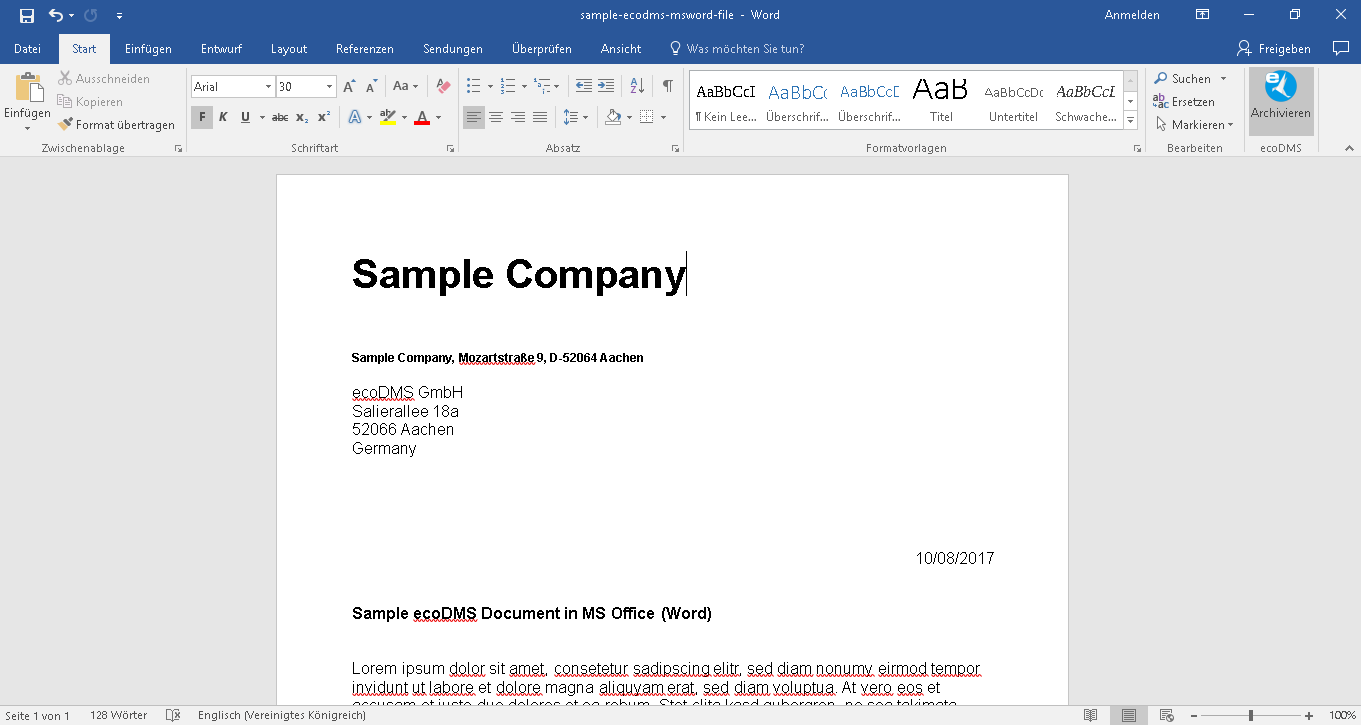Apply strikethrough (abc) formatting
1361x725 pixels.
(x=280, y=117)
